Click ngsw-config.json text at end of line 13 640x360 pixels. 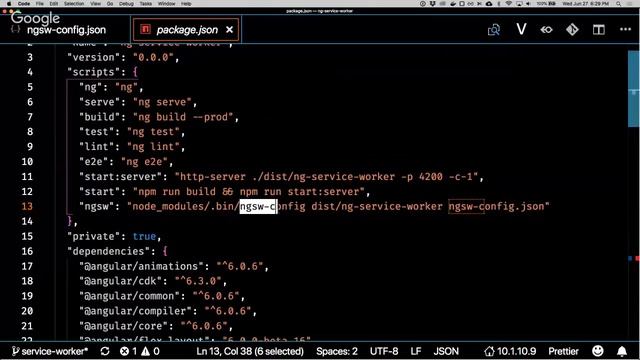(x=496, y=207)
